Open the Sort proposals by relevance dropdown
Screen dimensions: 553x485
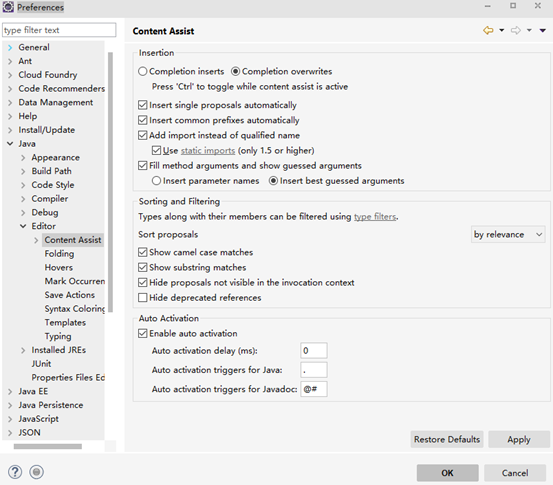(508, 235)
